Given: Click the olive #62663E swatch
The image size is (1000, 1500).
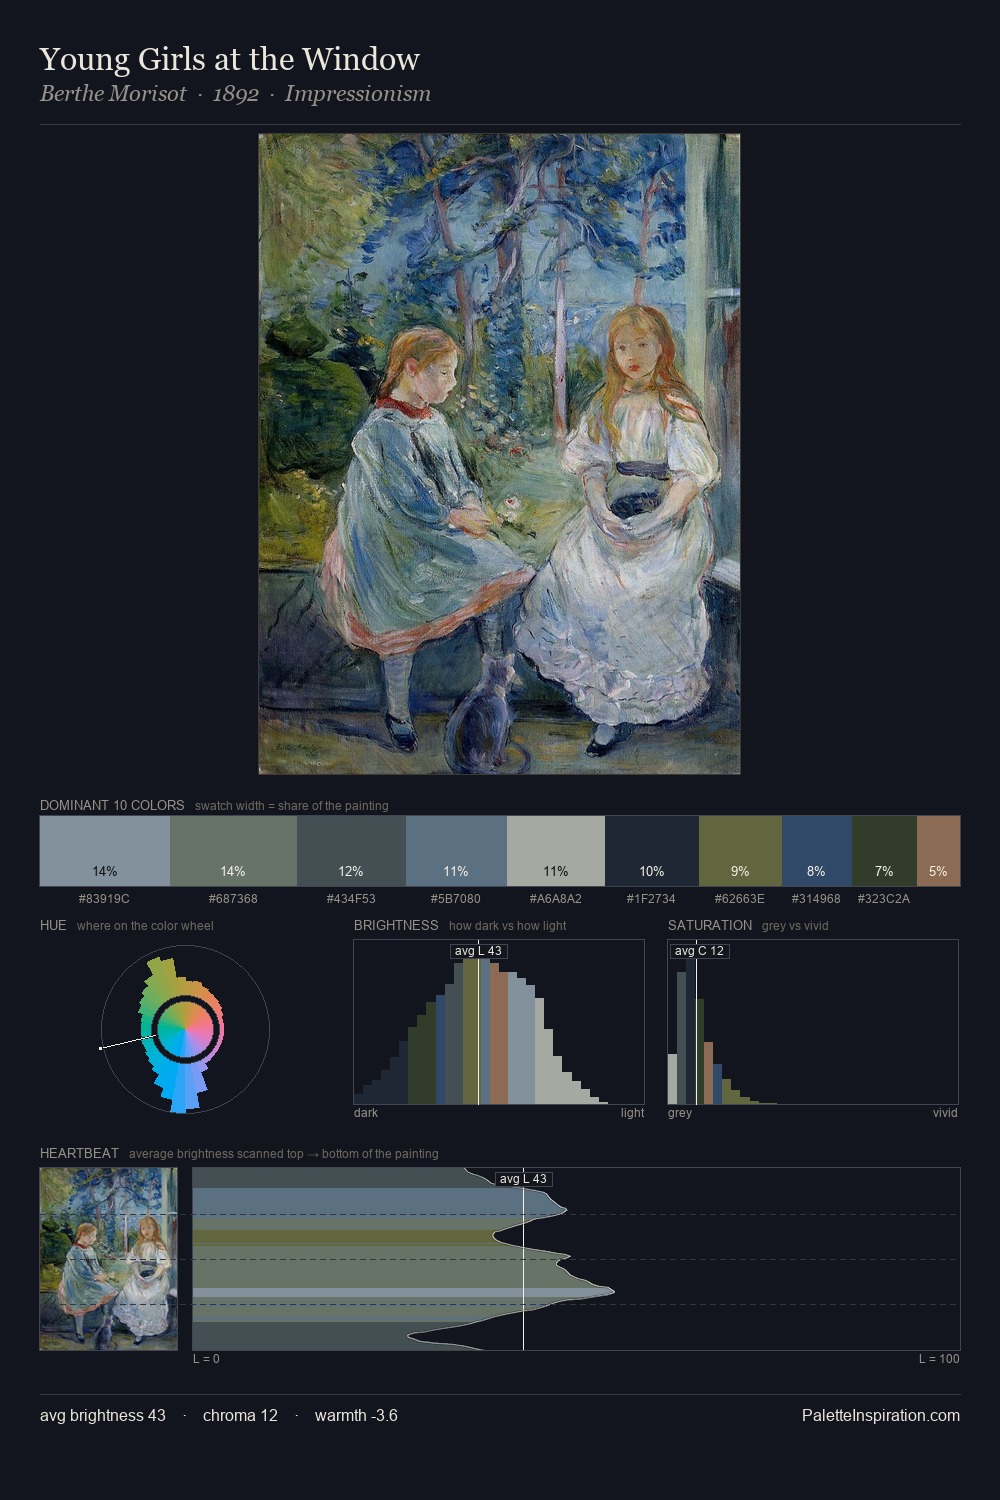Looking at the screenshot, I should pos(740,851).
